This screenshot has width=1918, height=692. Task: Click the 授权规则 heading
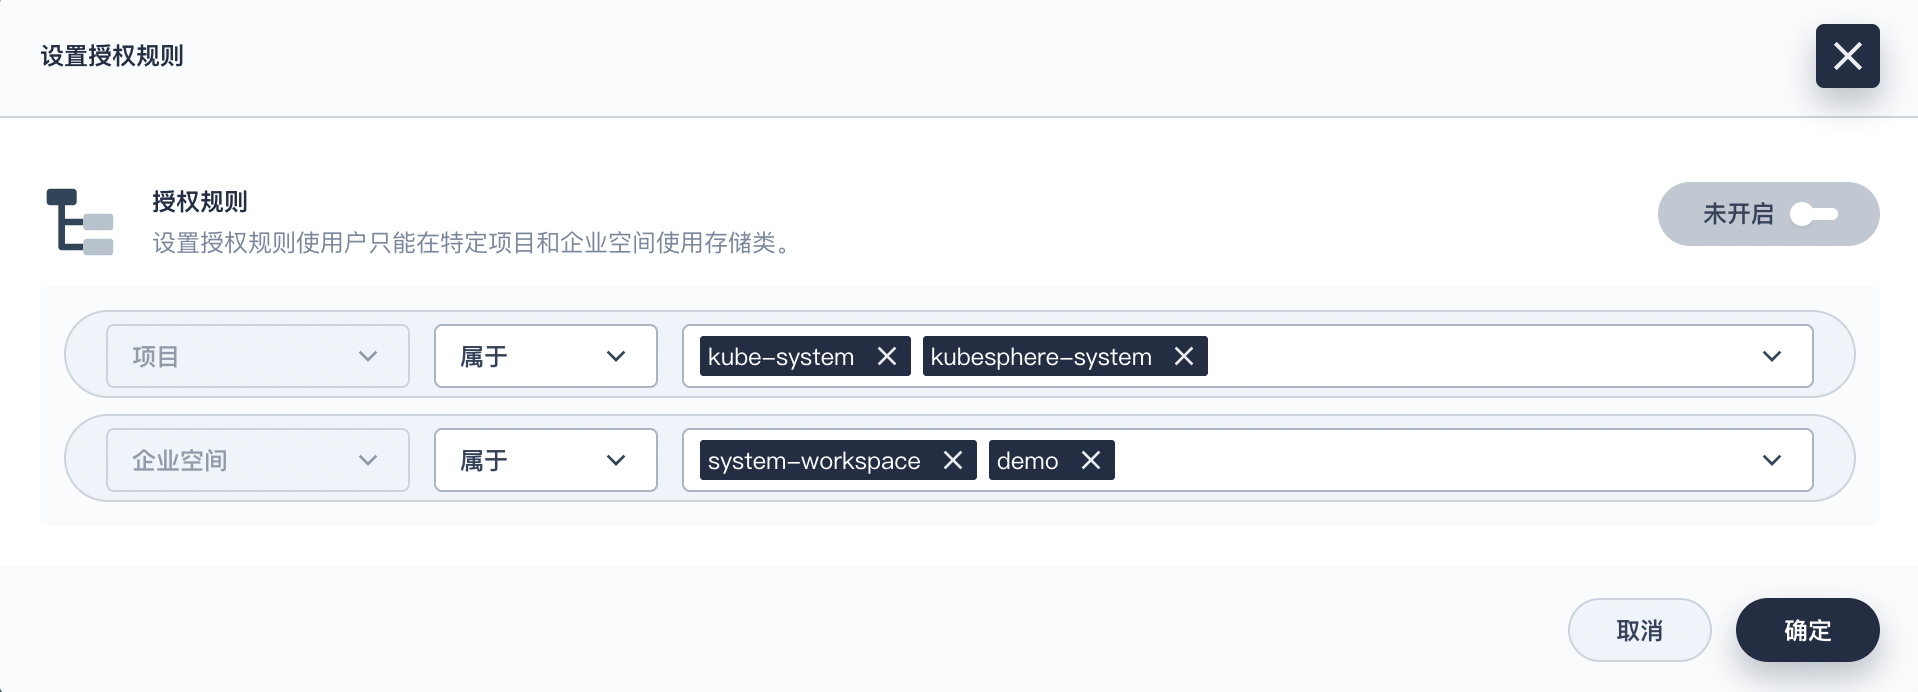point(200,202)
